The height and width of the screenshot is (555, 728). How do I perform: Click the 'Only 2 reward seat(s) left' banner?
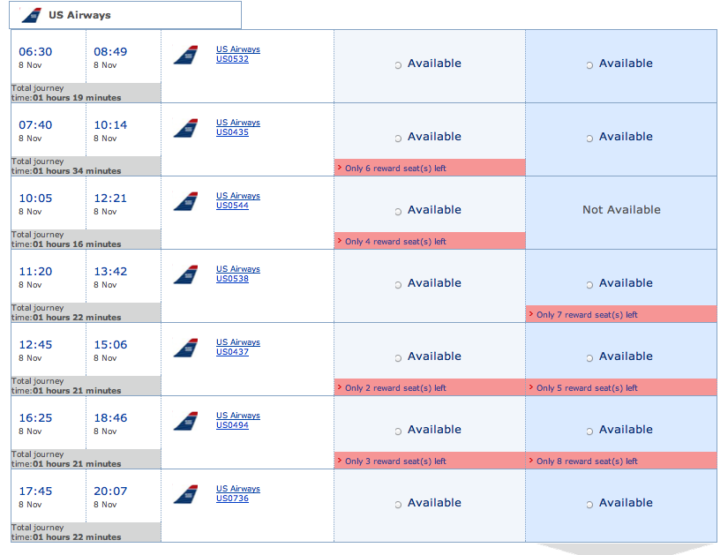pyautogui.click(x=430, y=387)
